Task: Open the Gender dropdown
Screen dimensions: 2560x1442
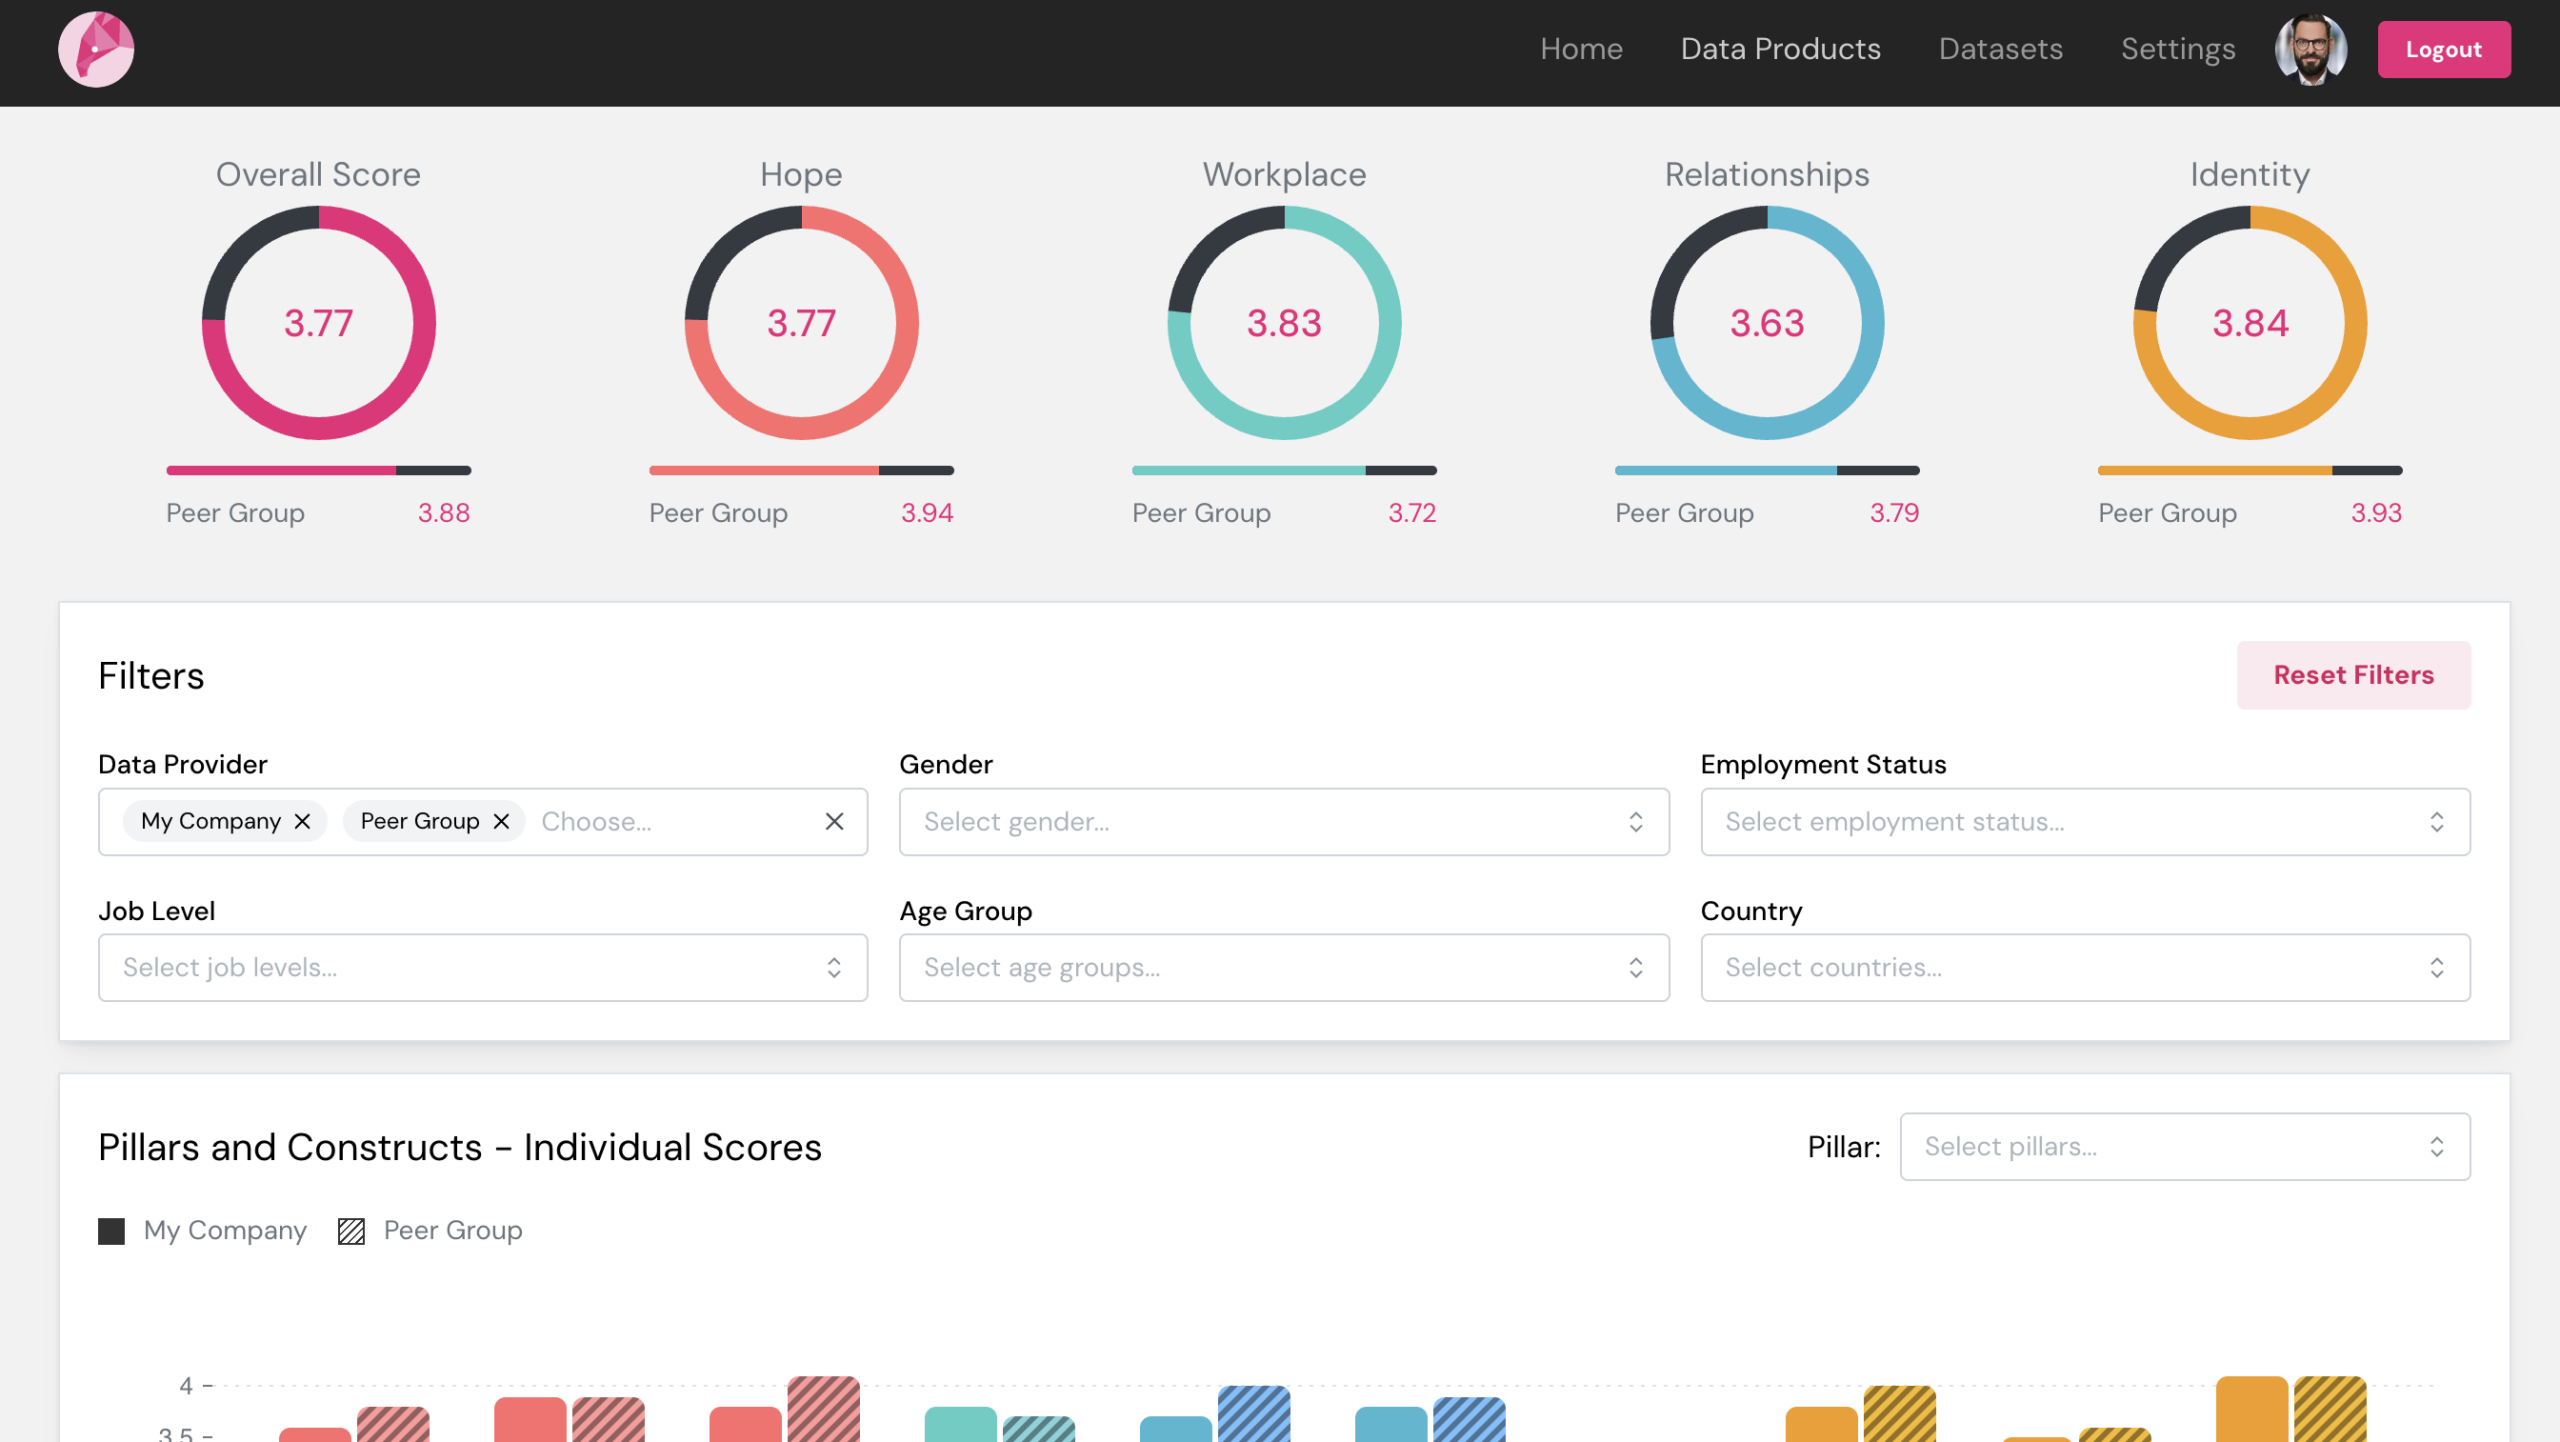Action: (x=1283, y=821)
